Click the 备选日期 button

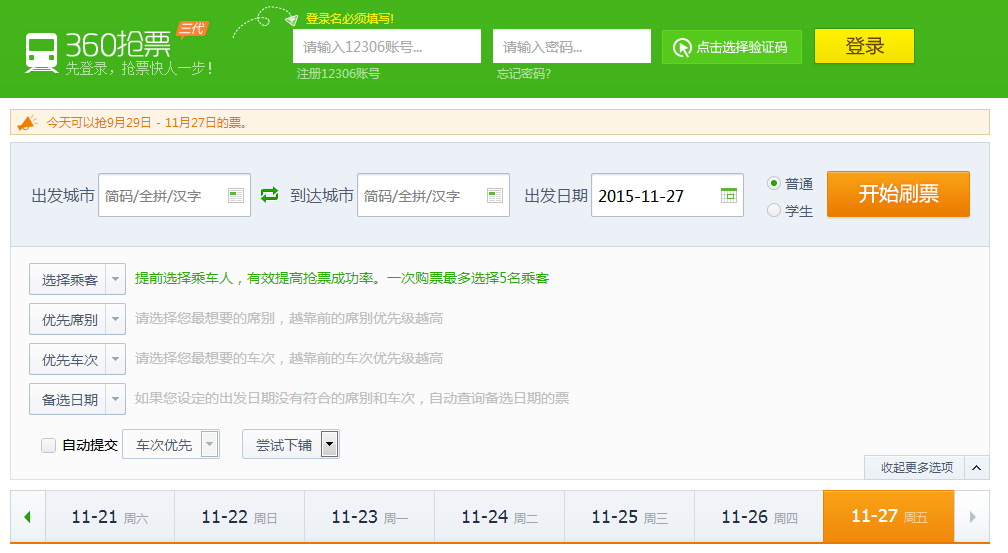[x=68, y=399]
